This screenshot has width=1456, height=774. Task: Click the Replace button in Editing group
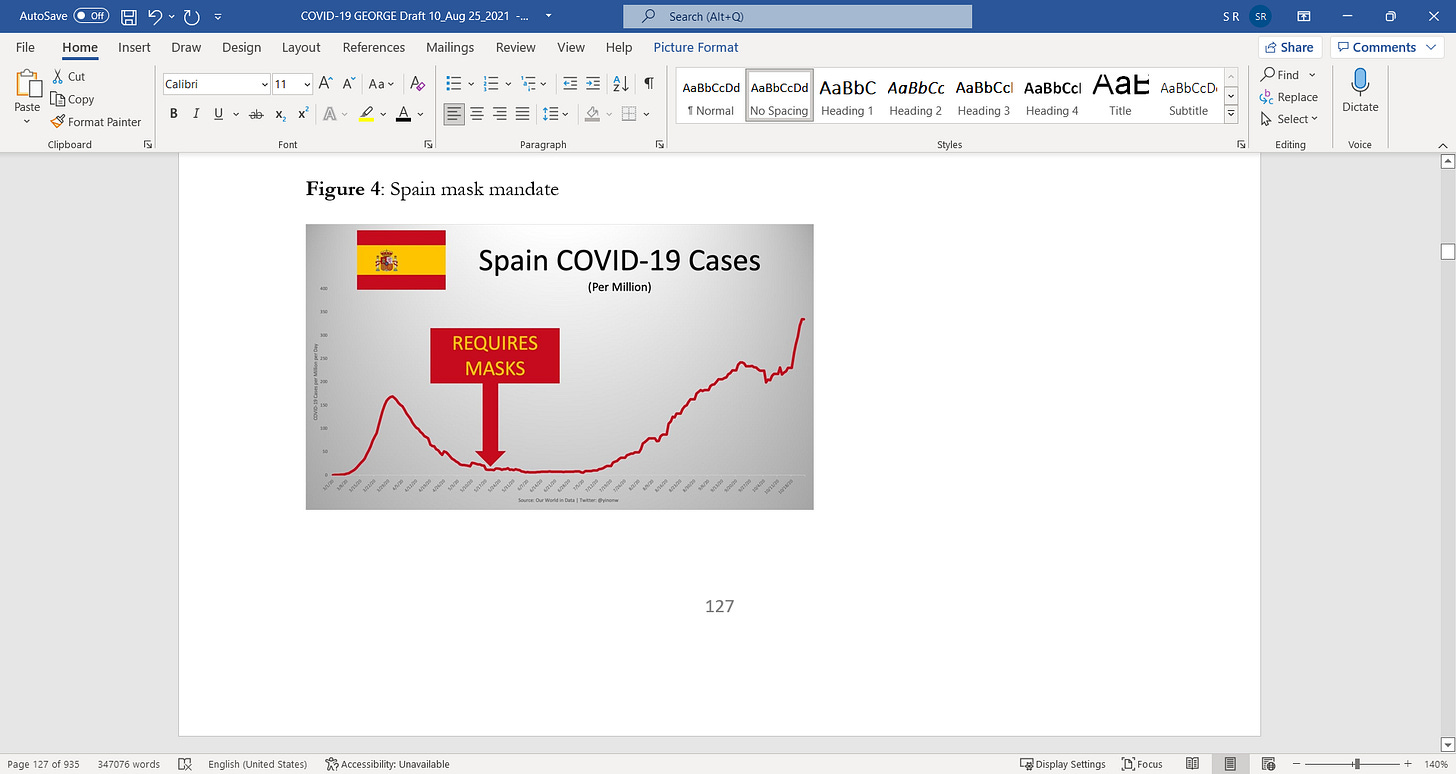point(1289,97)
